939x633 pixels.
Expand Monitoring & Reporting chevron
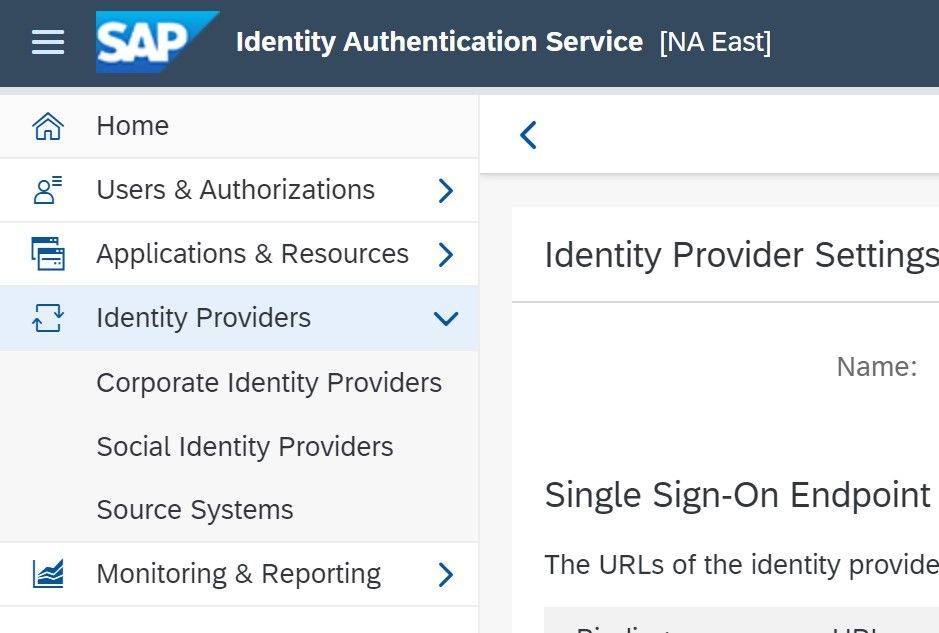point(446,574)
